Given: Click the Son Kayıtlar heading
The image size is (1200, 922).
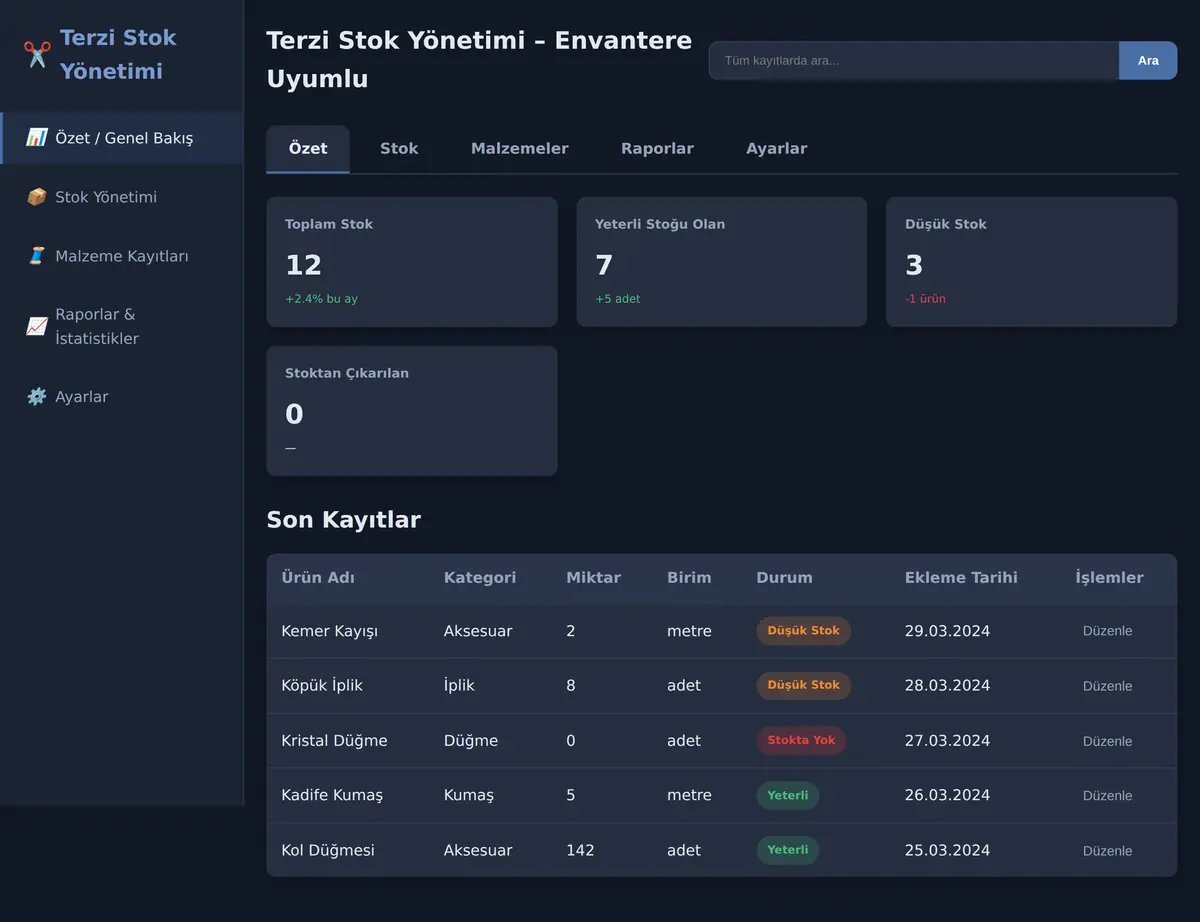Looking at the screenshot, I should [343, 520].
